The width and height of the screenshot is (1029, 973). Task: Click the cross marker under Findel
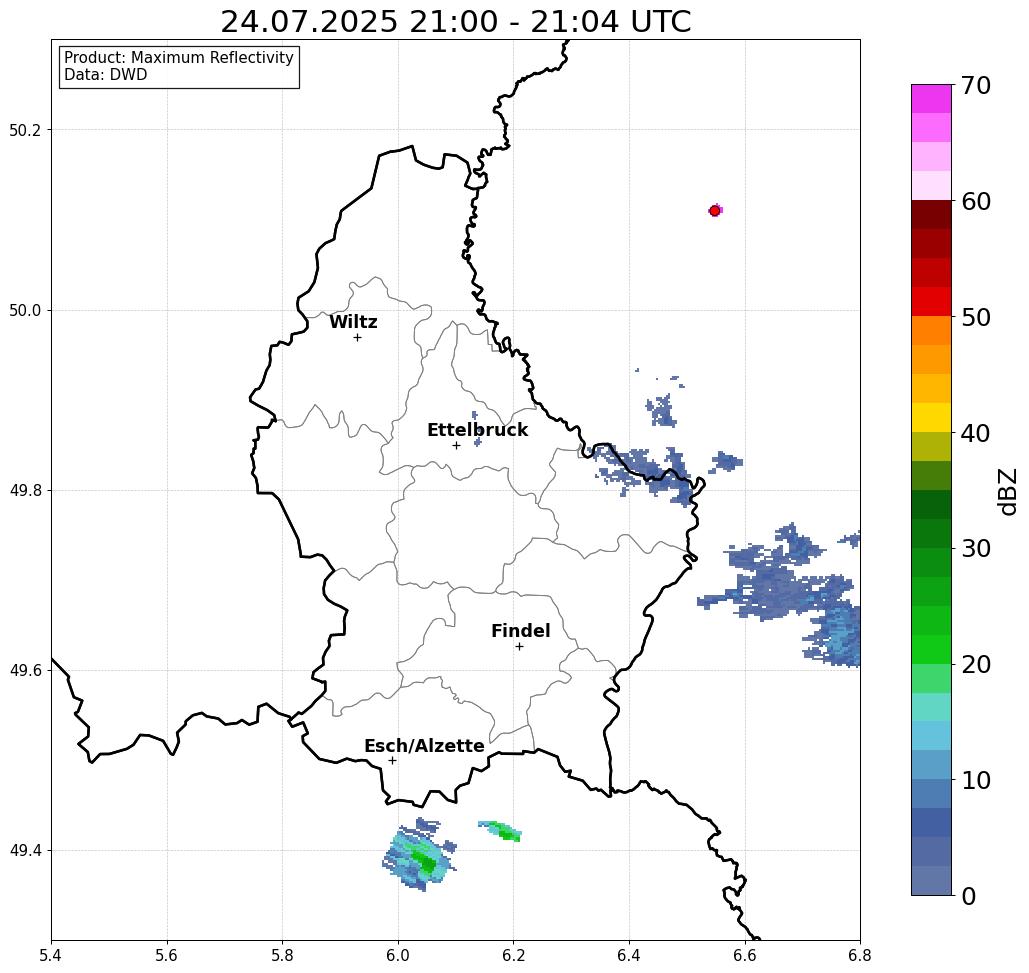coord(519,647)
